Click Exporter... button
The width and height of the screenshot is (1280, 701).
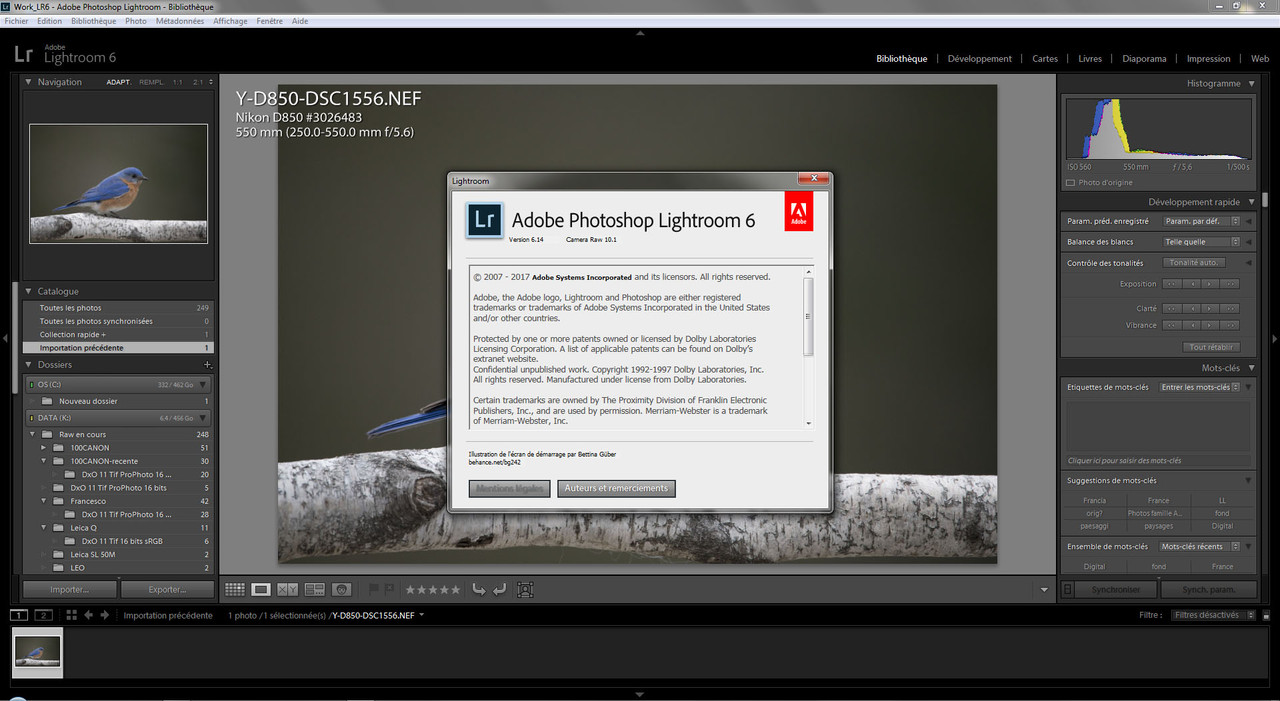coord(168,590)
